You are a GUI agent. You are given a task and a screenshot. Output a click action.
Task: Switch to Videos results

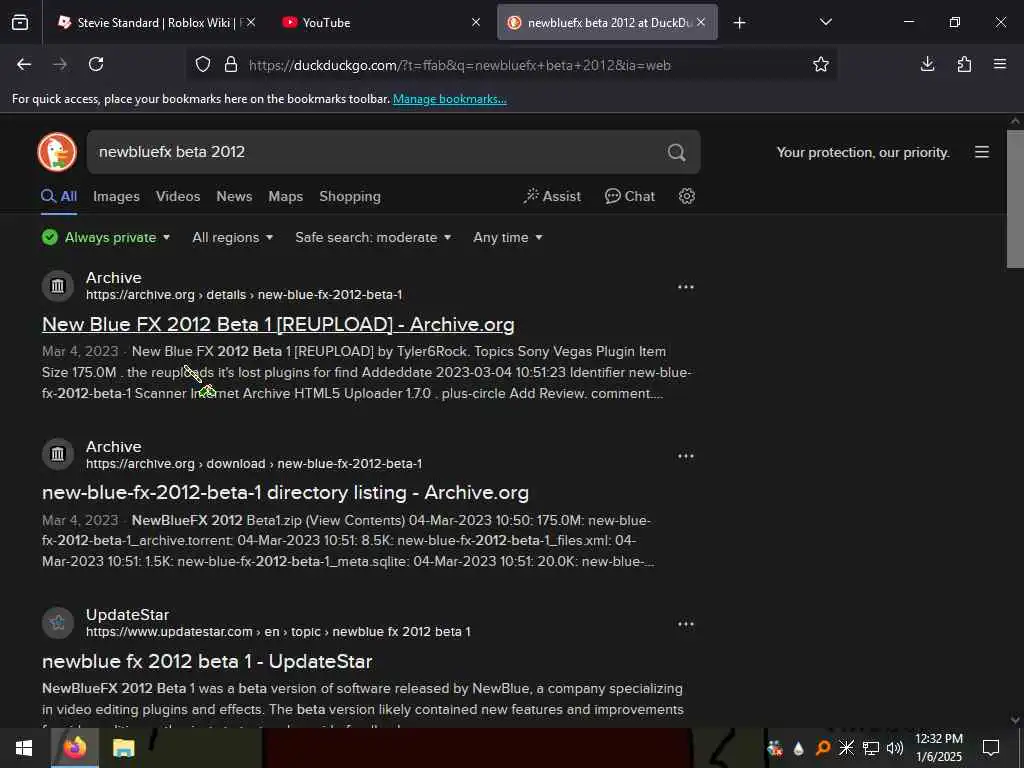click(x=178, y=197)
